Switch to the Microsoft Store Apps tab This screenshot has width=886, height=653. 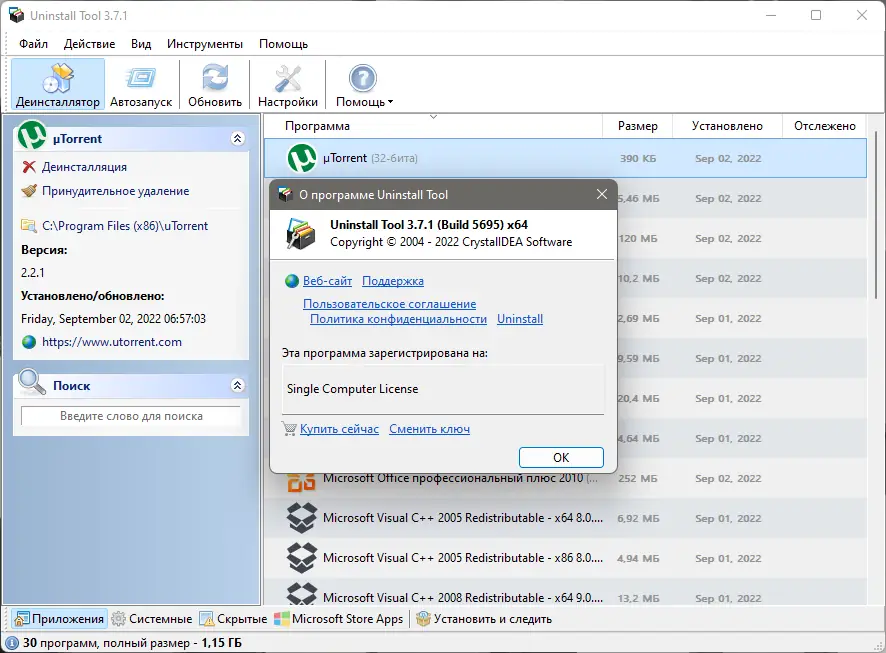pos(339,619)
